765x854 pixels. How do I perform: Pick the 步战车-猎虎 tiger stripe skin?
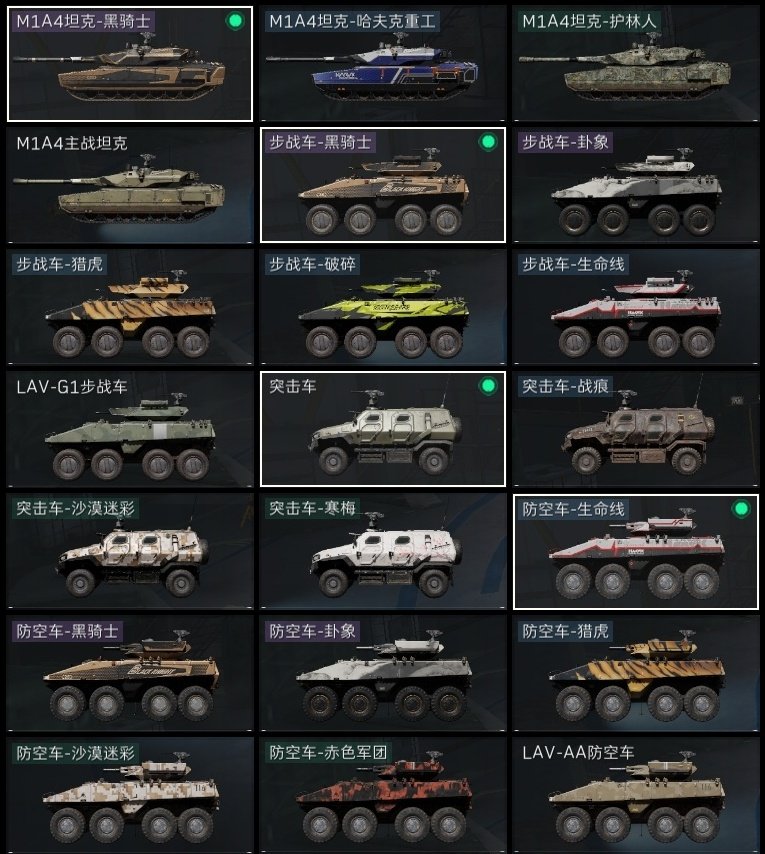click(130, 307)
